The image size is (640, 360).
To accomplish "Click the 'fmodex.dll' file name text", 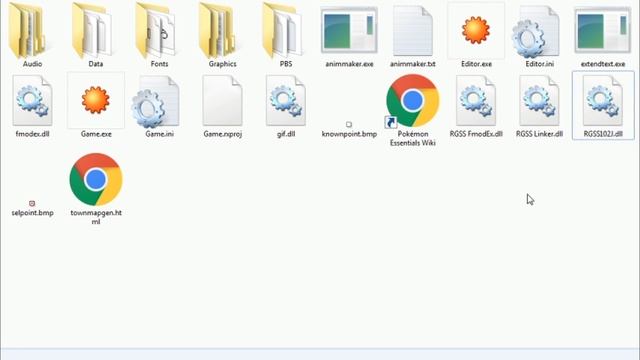I will click(32, 134).
